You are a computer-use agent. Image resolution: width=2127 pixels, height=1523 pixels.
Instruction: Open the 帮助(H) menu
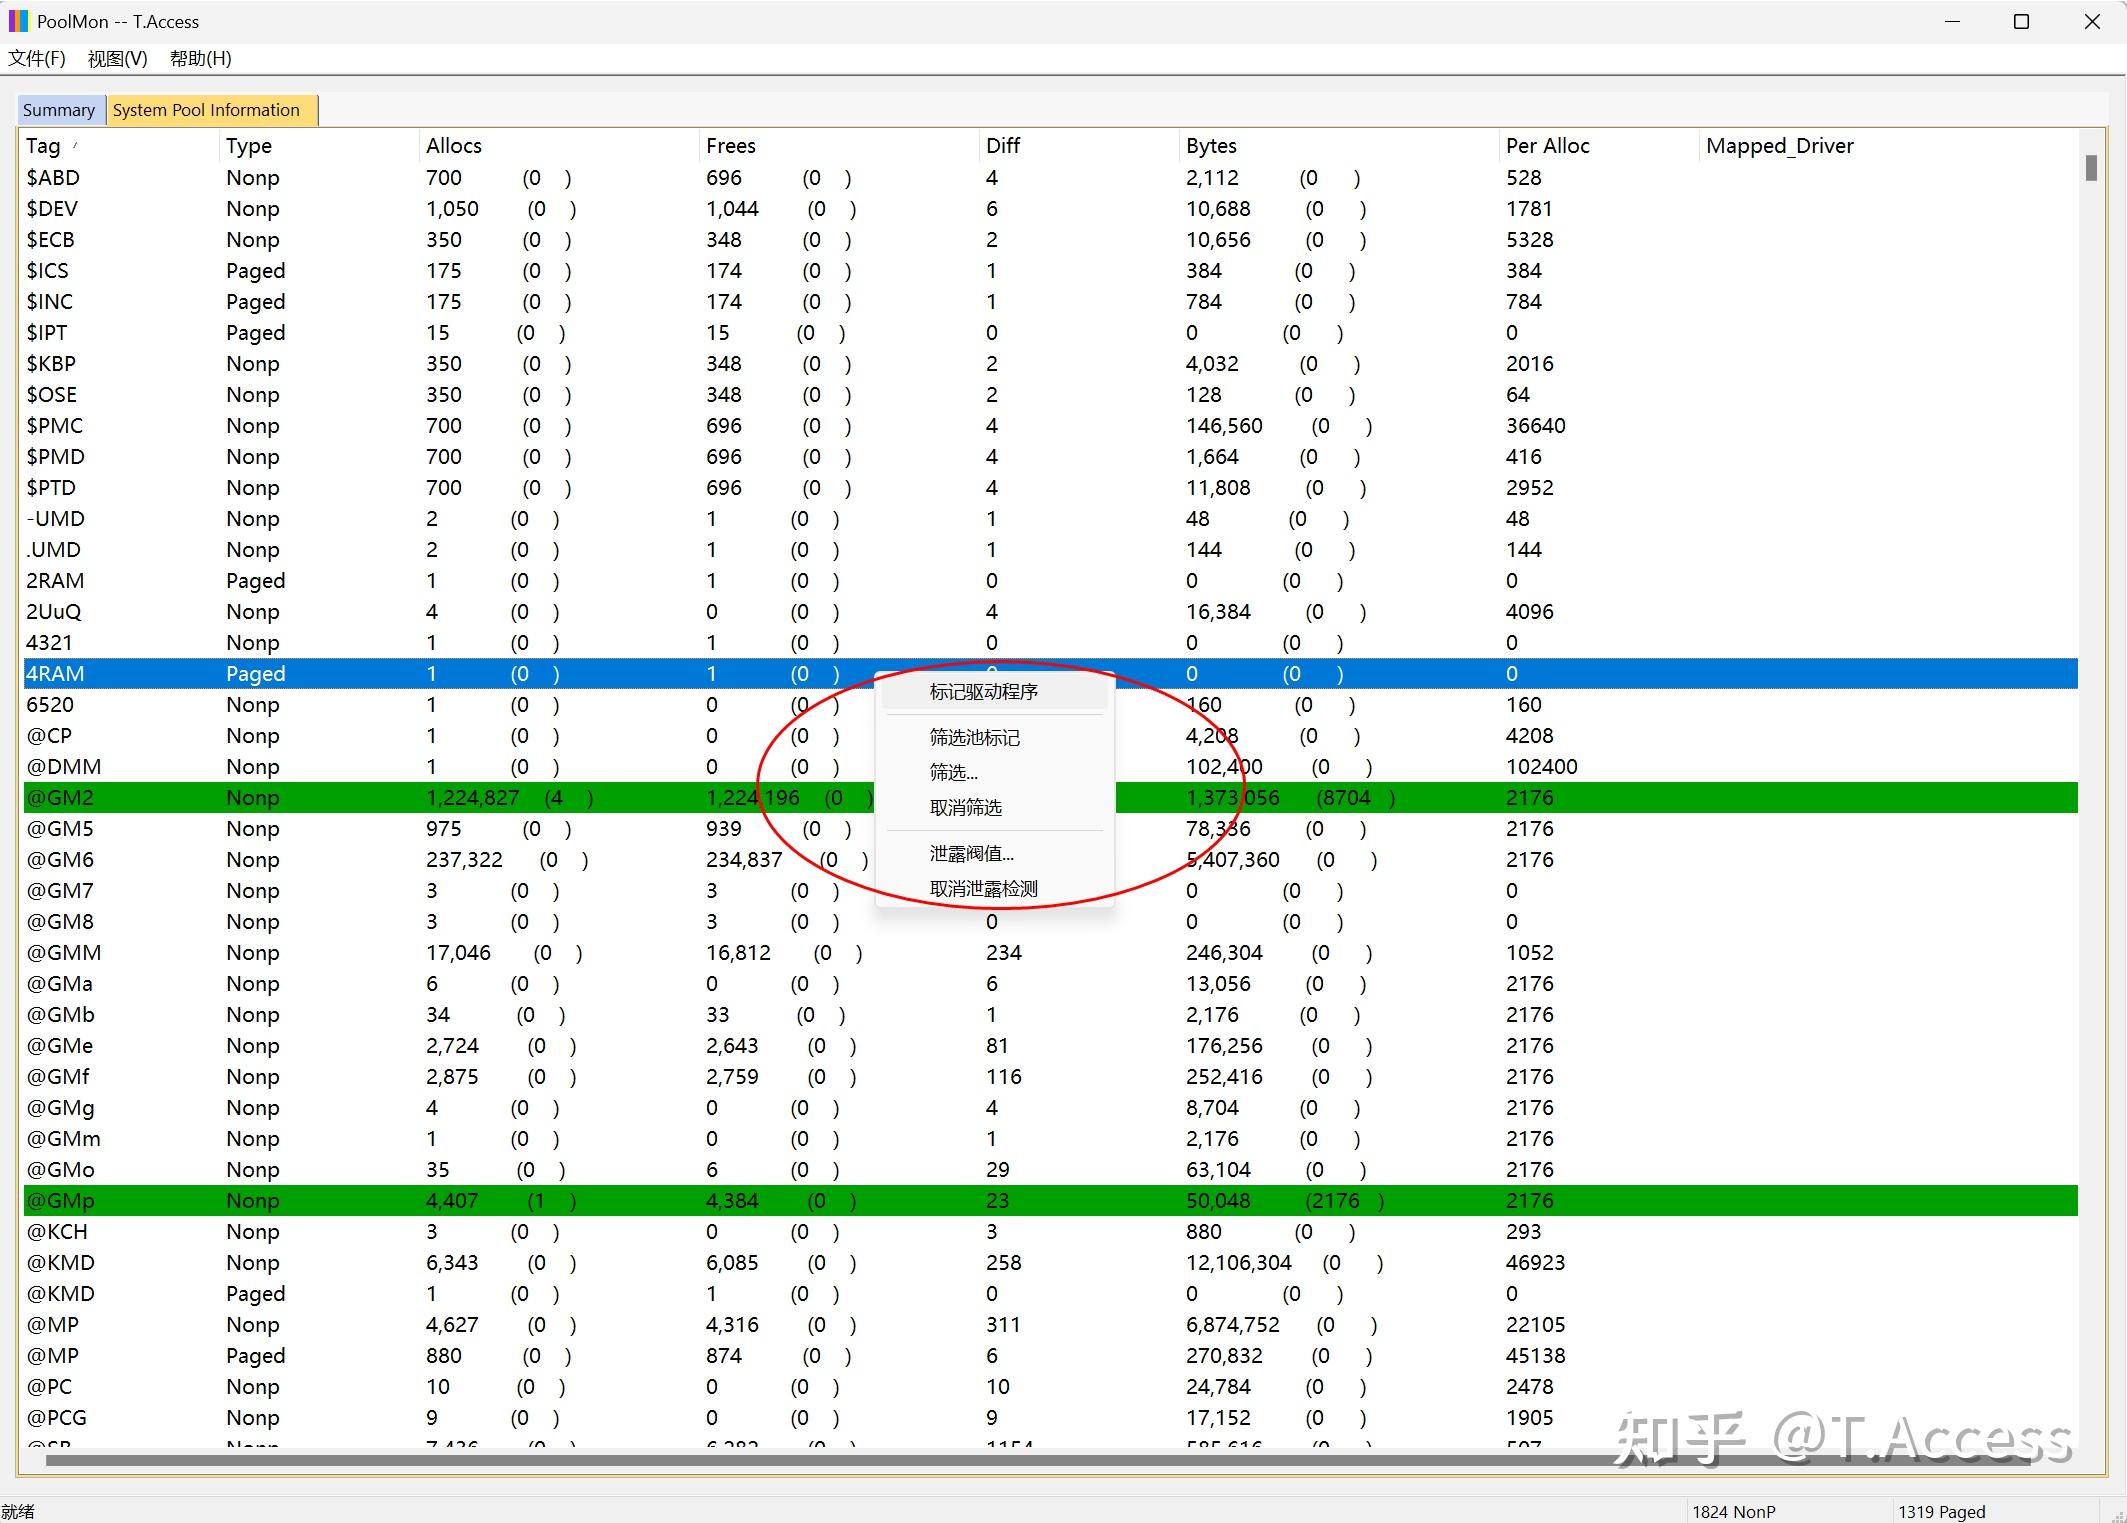pos(201,59)
